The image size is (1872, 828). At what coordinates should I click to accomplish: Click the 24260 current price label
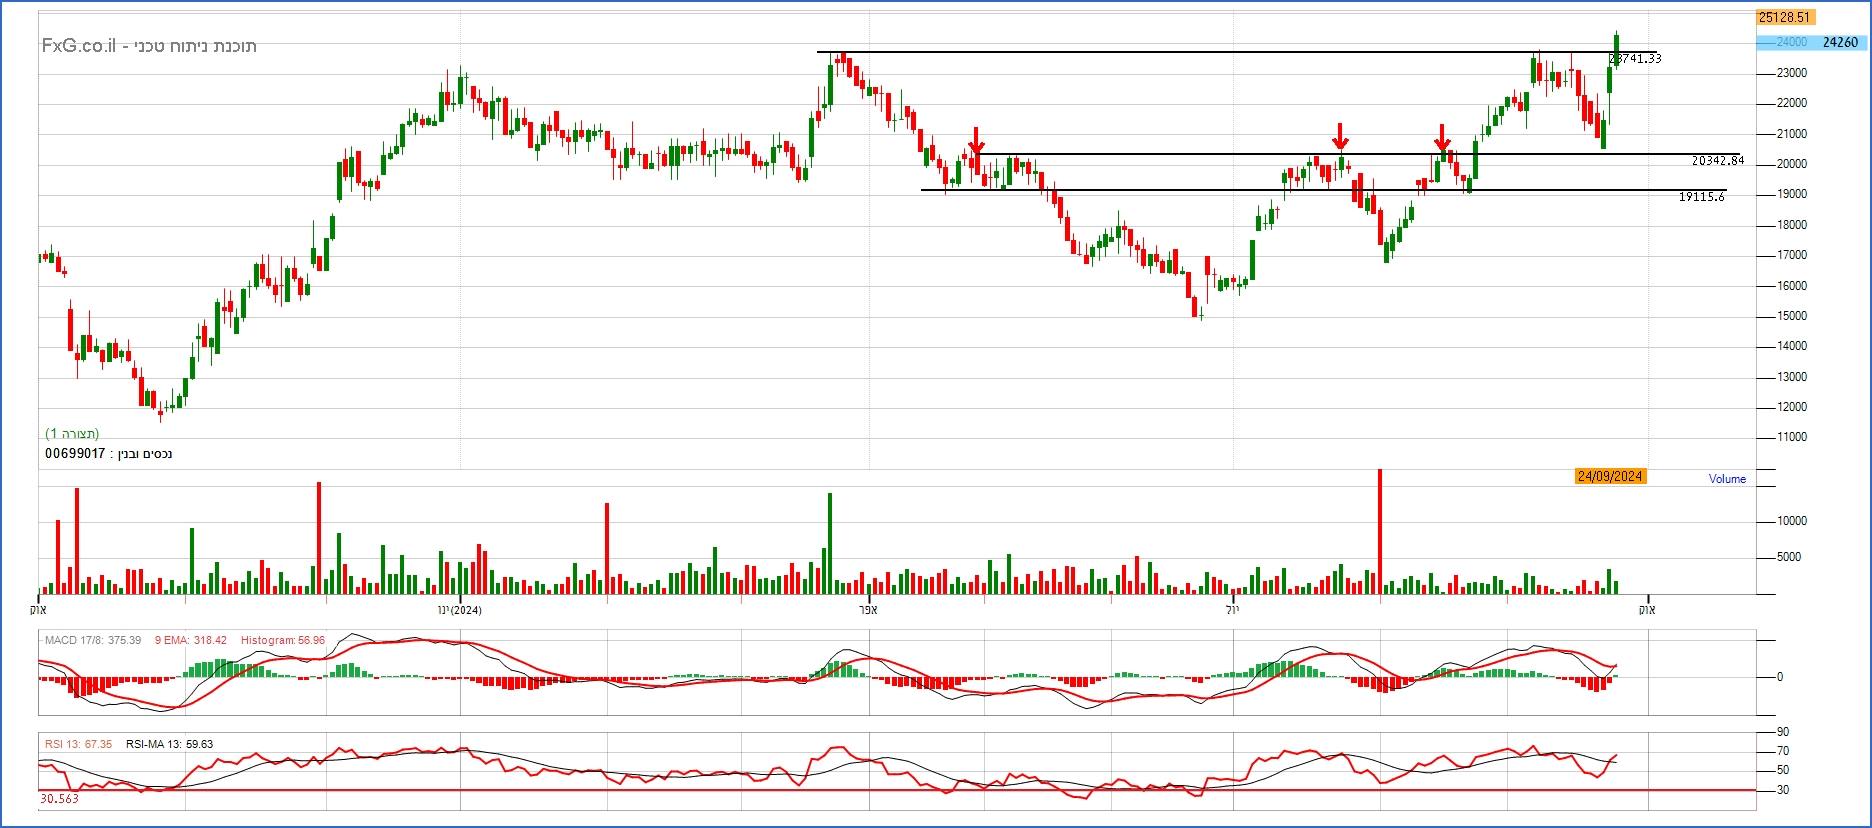(1840, 42)
